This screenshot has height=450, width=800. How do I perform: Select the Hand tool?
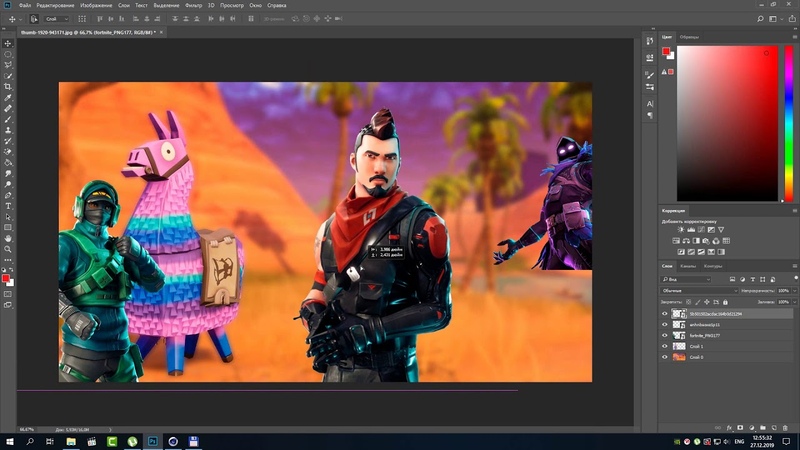(8, 238)
